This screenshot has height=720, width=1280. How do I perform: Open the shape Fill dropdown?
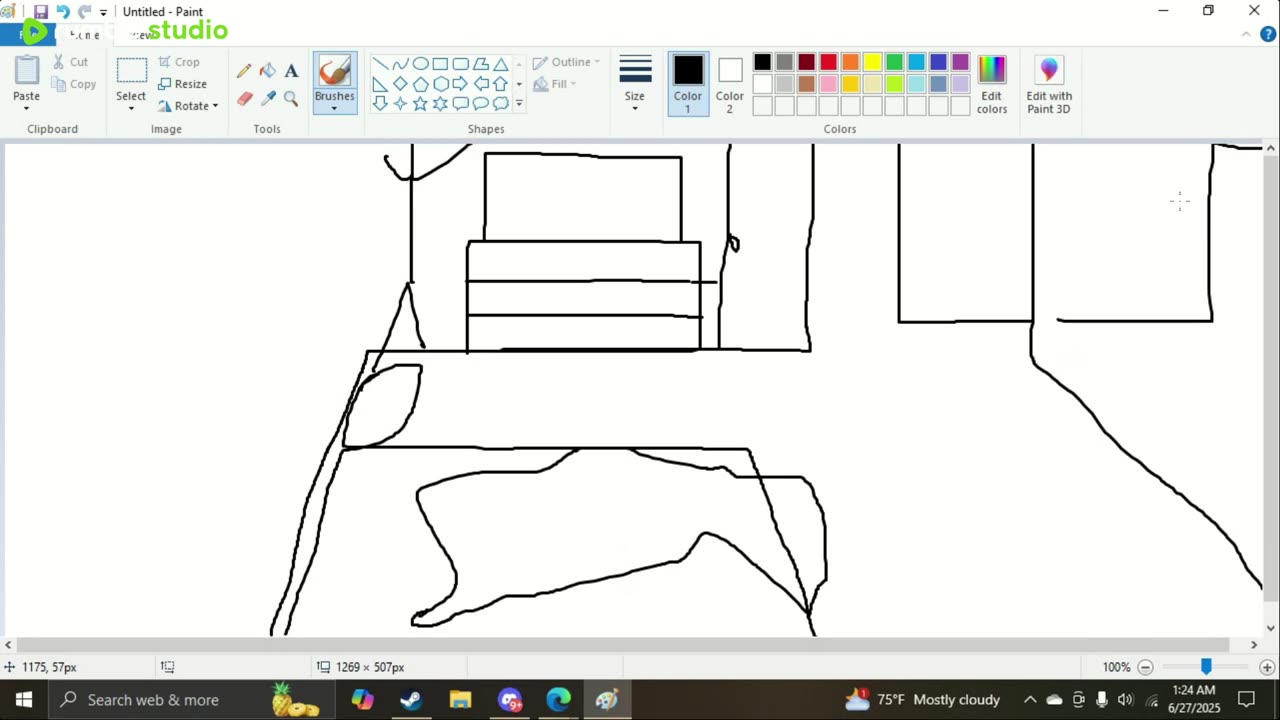[554, 84]
